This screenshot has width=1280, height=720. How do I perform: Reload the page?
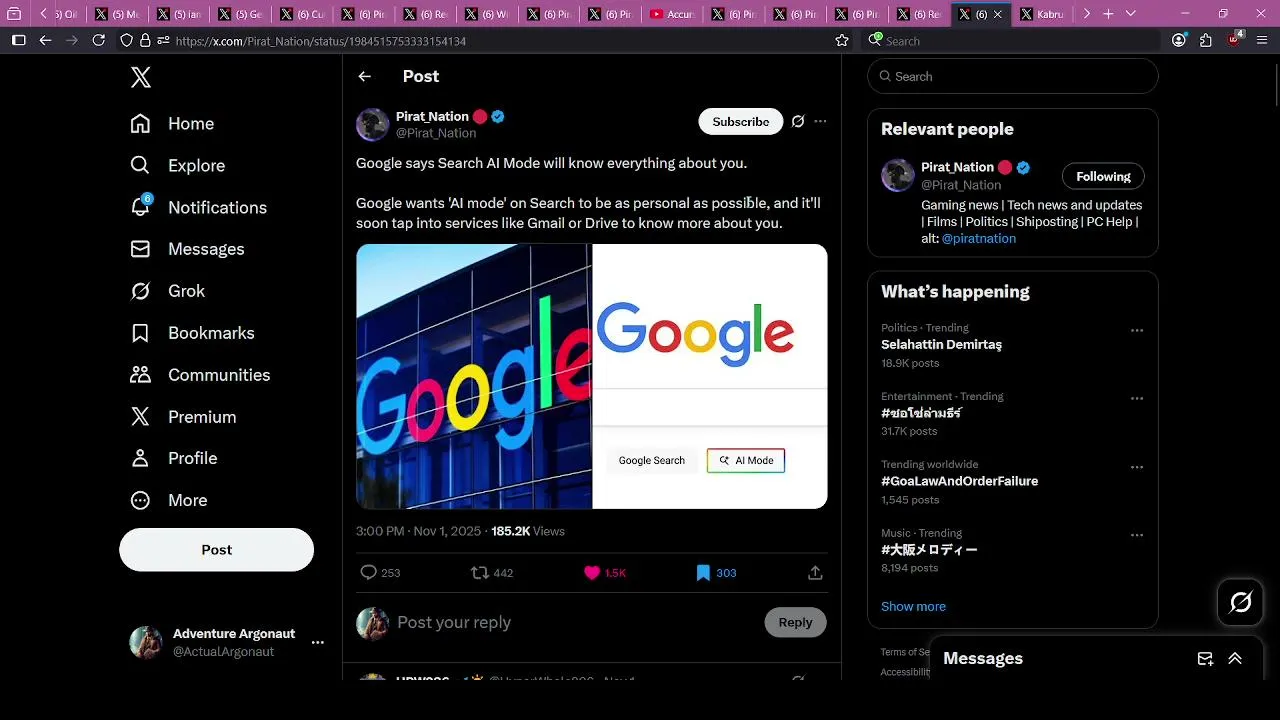pyautogui.click(x=98, y=41)
